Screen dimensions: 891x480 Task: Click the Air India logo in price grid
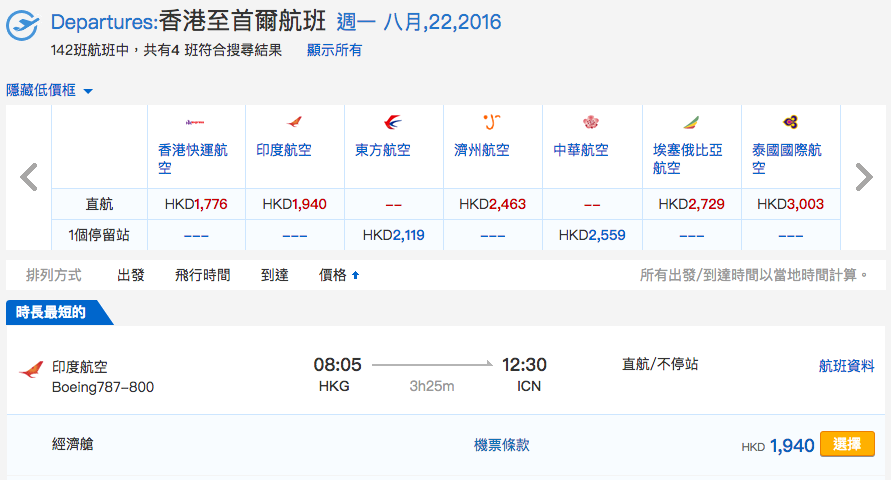(x=294, y=122)
